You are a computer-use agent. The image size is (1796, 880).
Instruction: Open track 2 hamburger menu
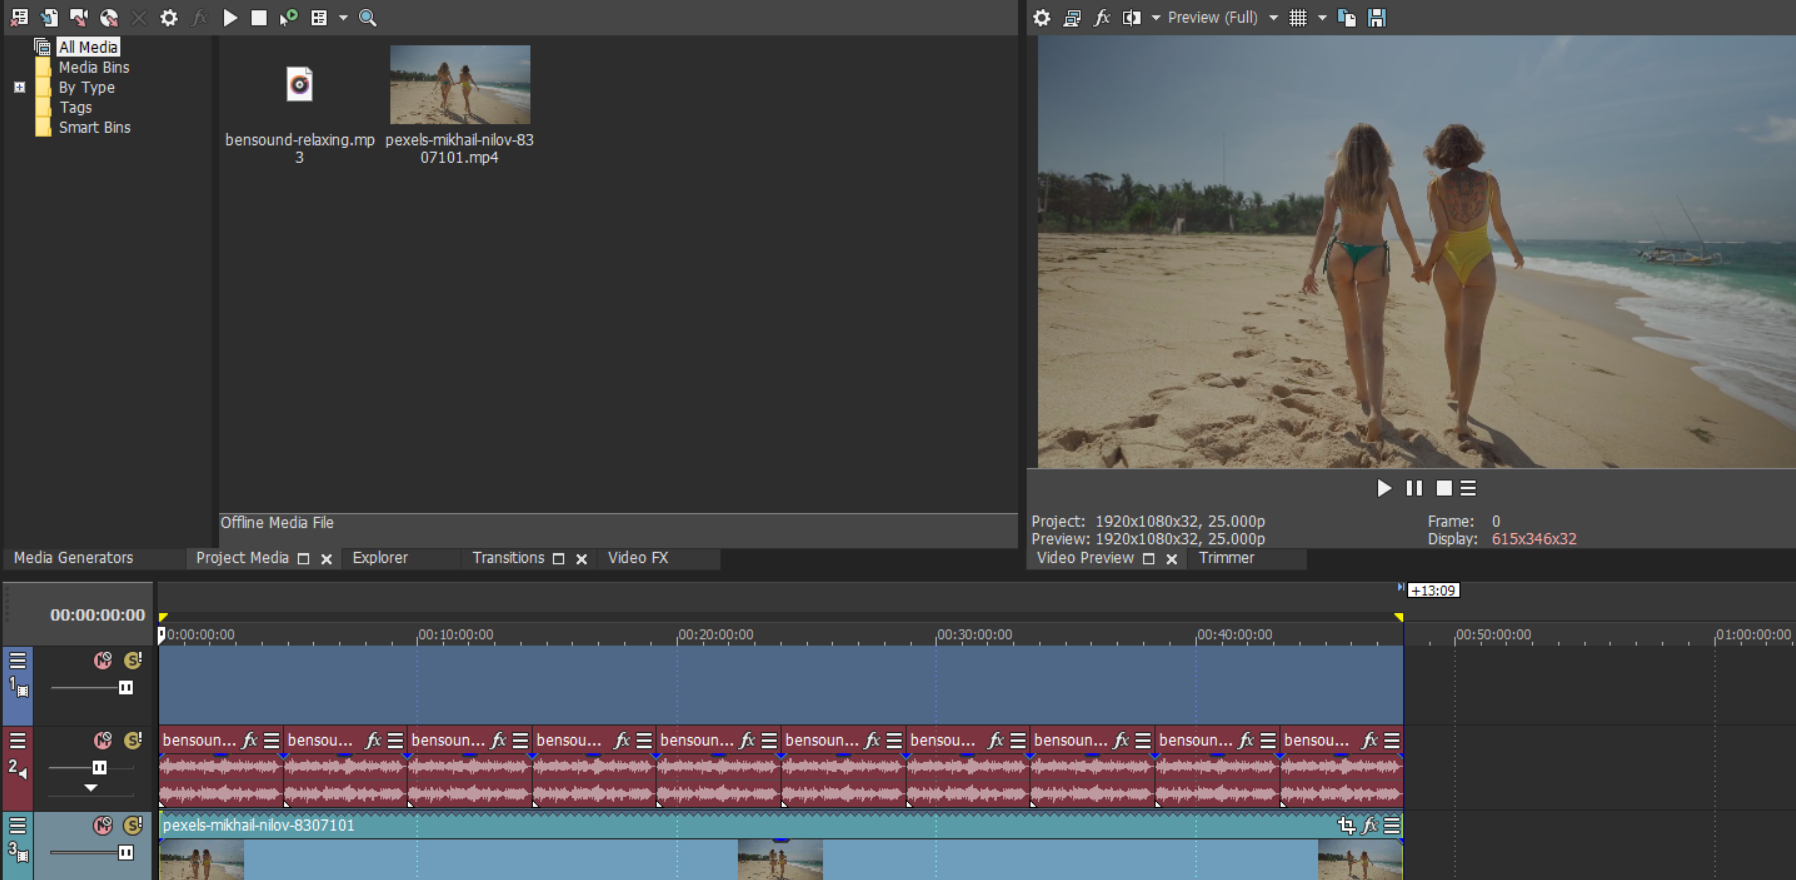tap(18, 740)
